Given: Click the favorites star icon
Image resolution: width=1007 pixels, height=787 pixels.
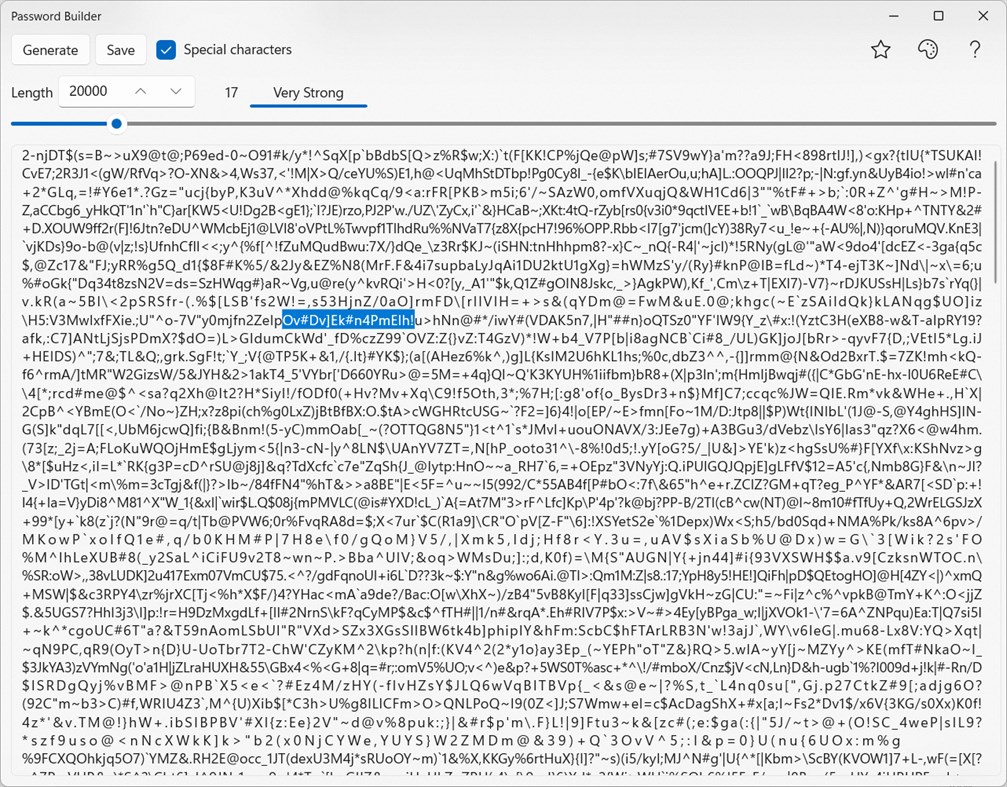Looking at the screenshot, I should (880, 49).
